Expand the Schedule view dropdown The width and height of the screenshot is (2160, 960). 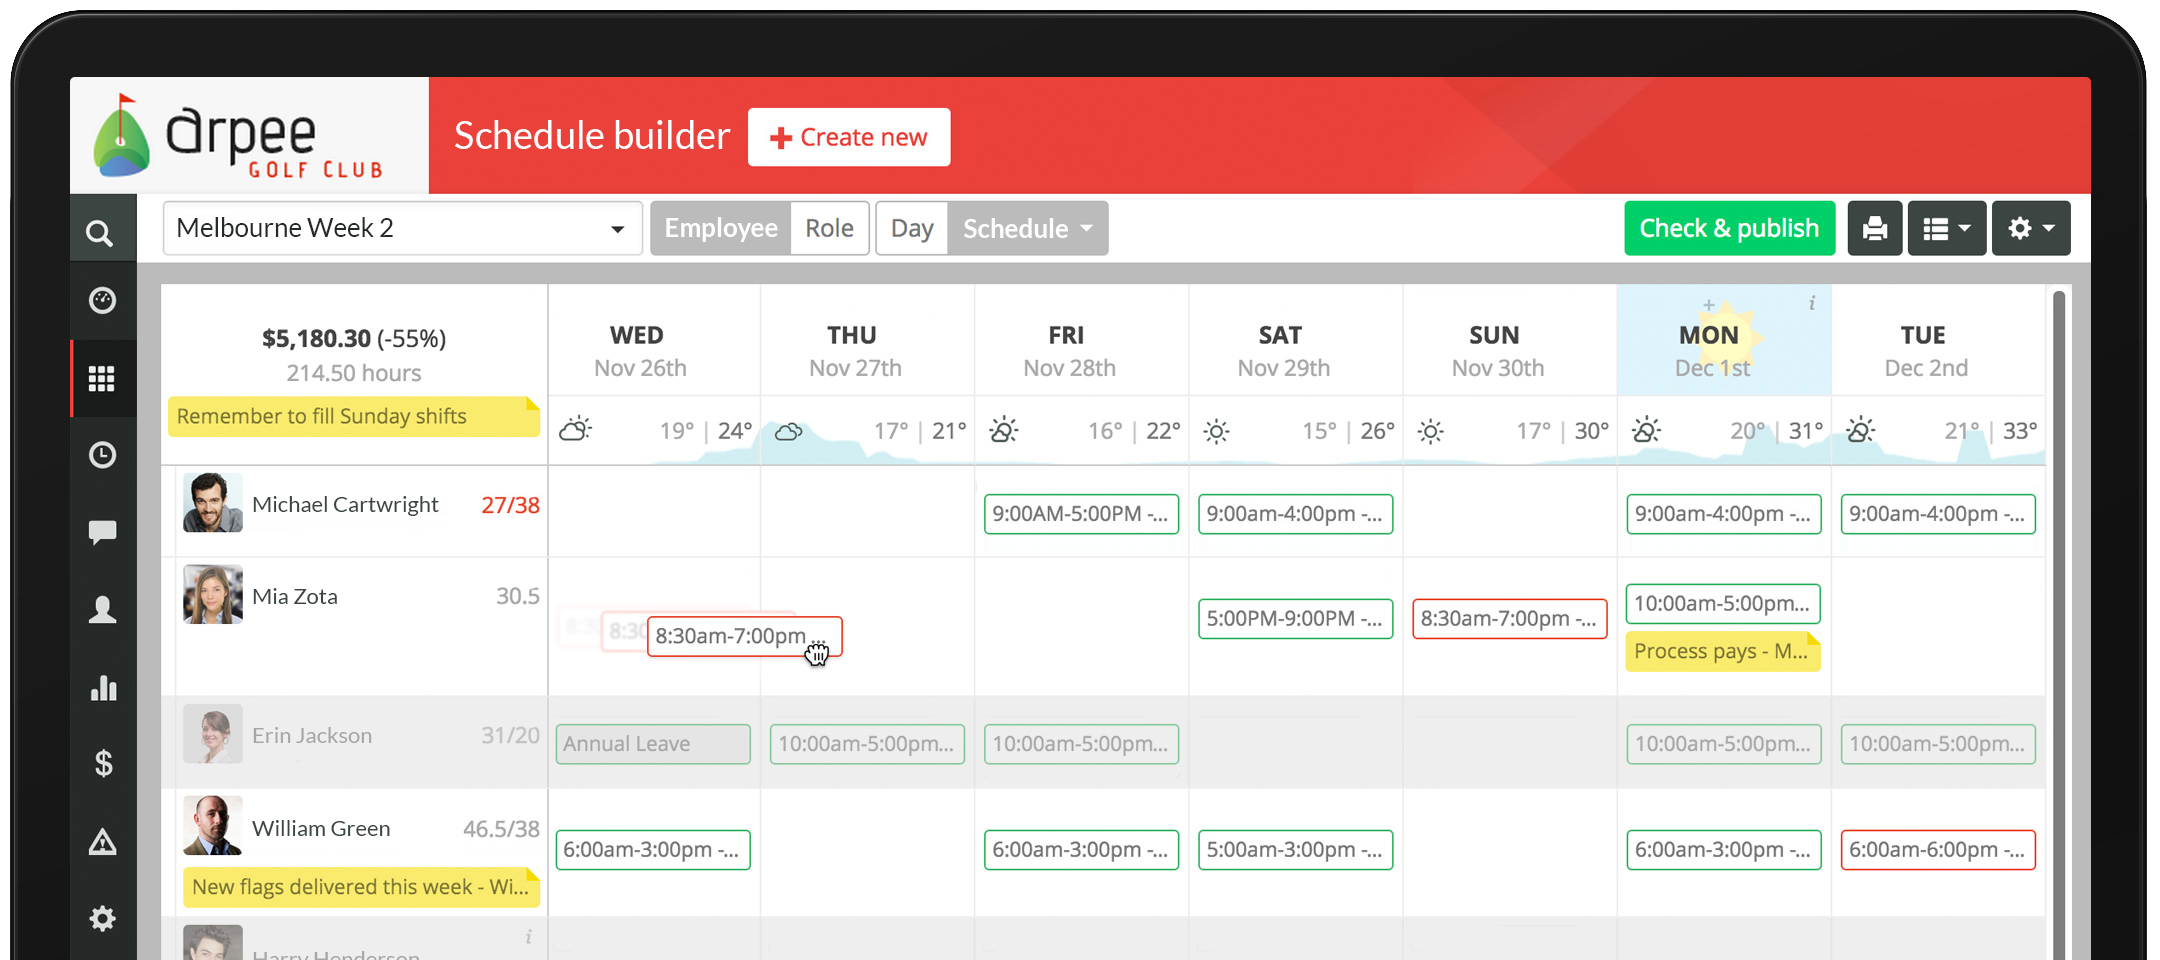point(1028,228)
